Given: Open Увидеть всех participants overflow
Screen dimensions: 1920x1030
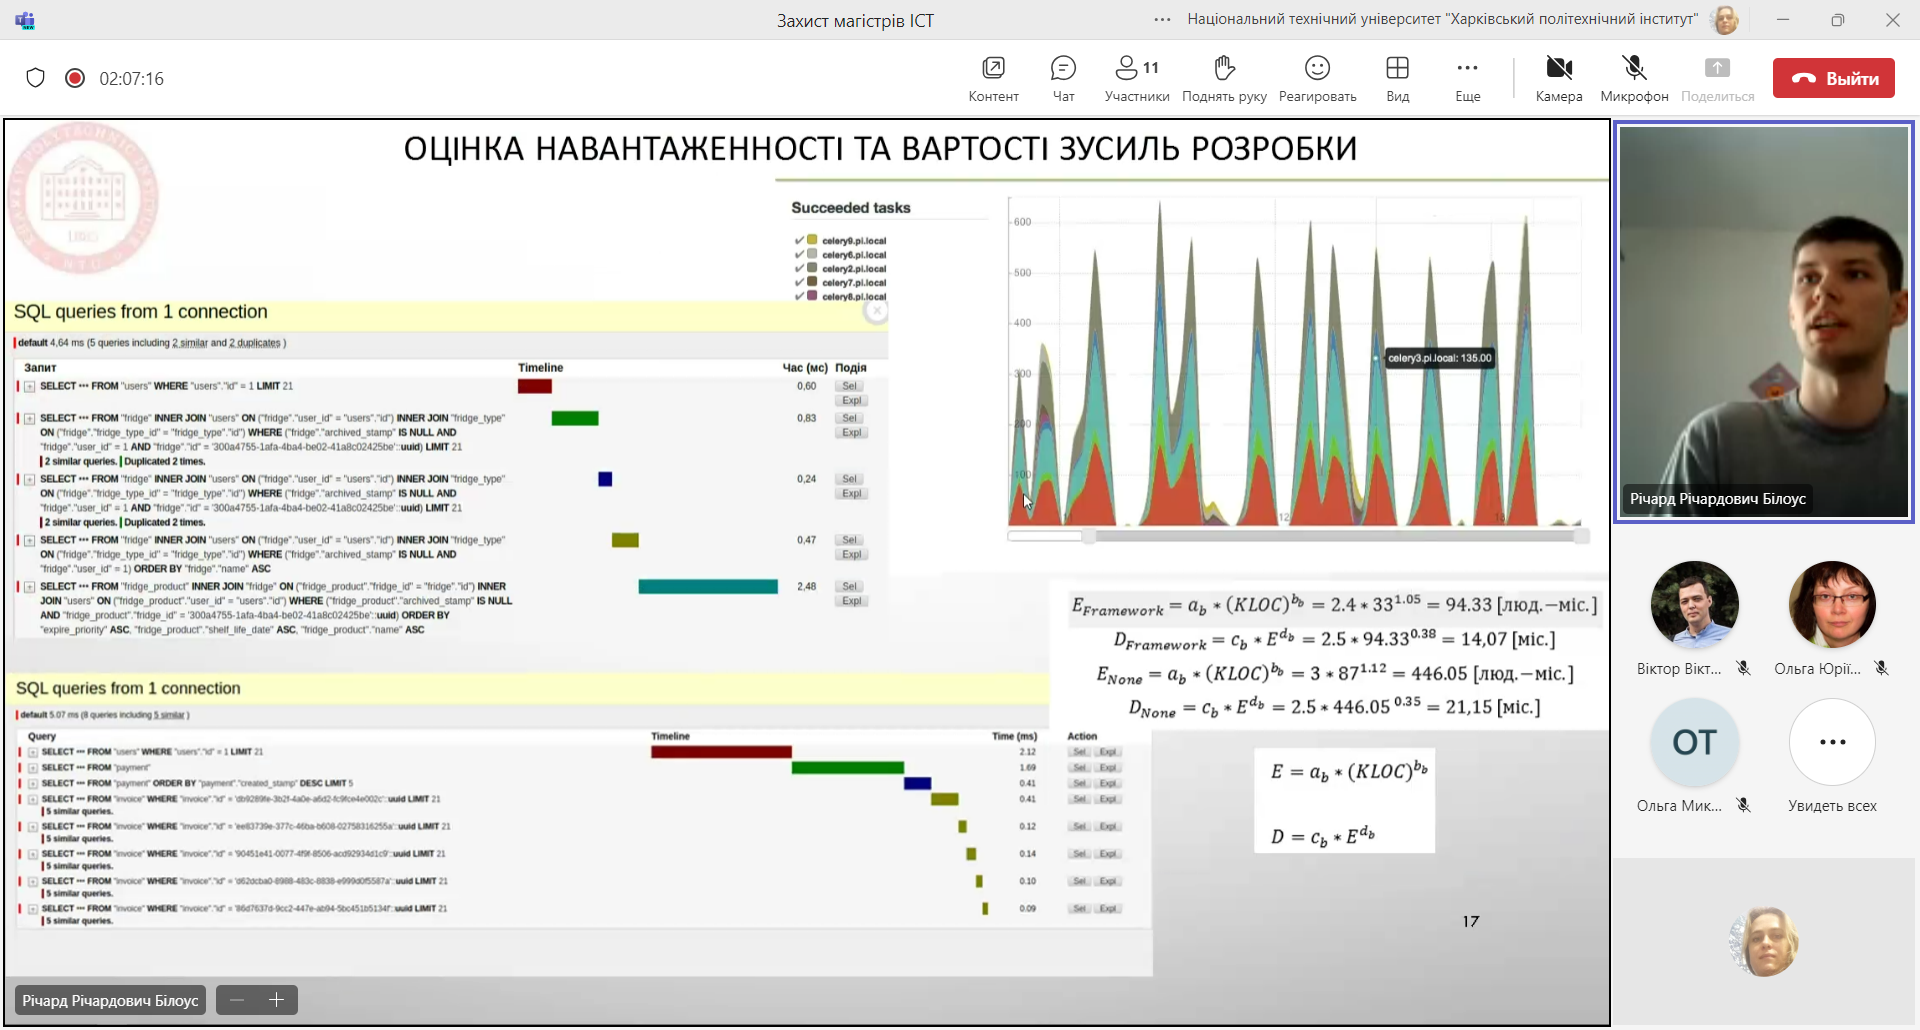Looking at the screenshot, I should click(x=1832, y=742).
